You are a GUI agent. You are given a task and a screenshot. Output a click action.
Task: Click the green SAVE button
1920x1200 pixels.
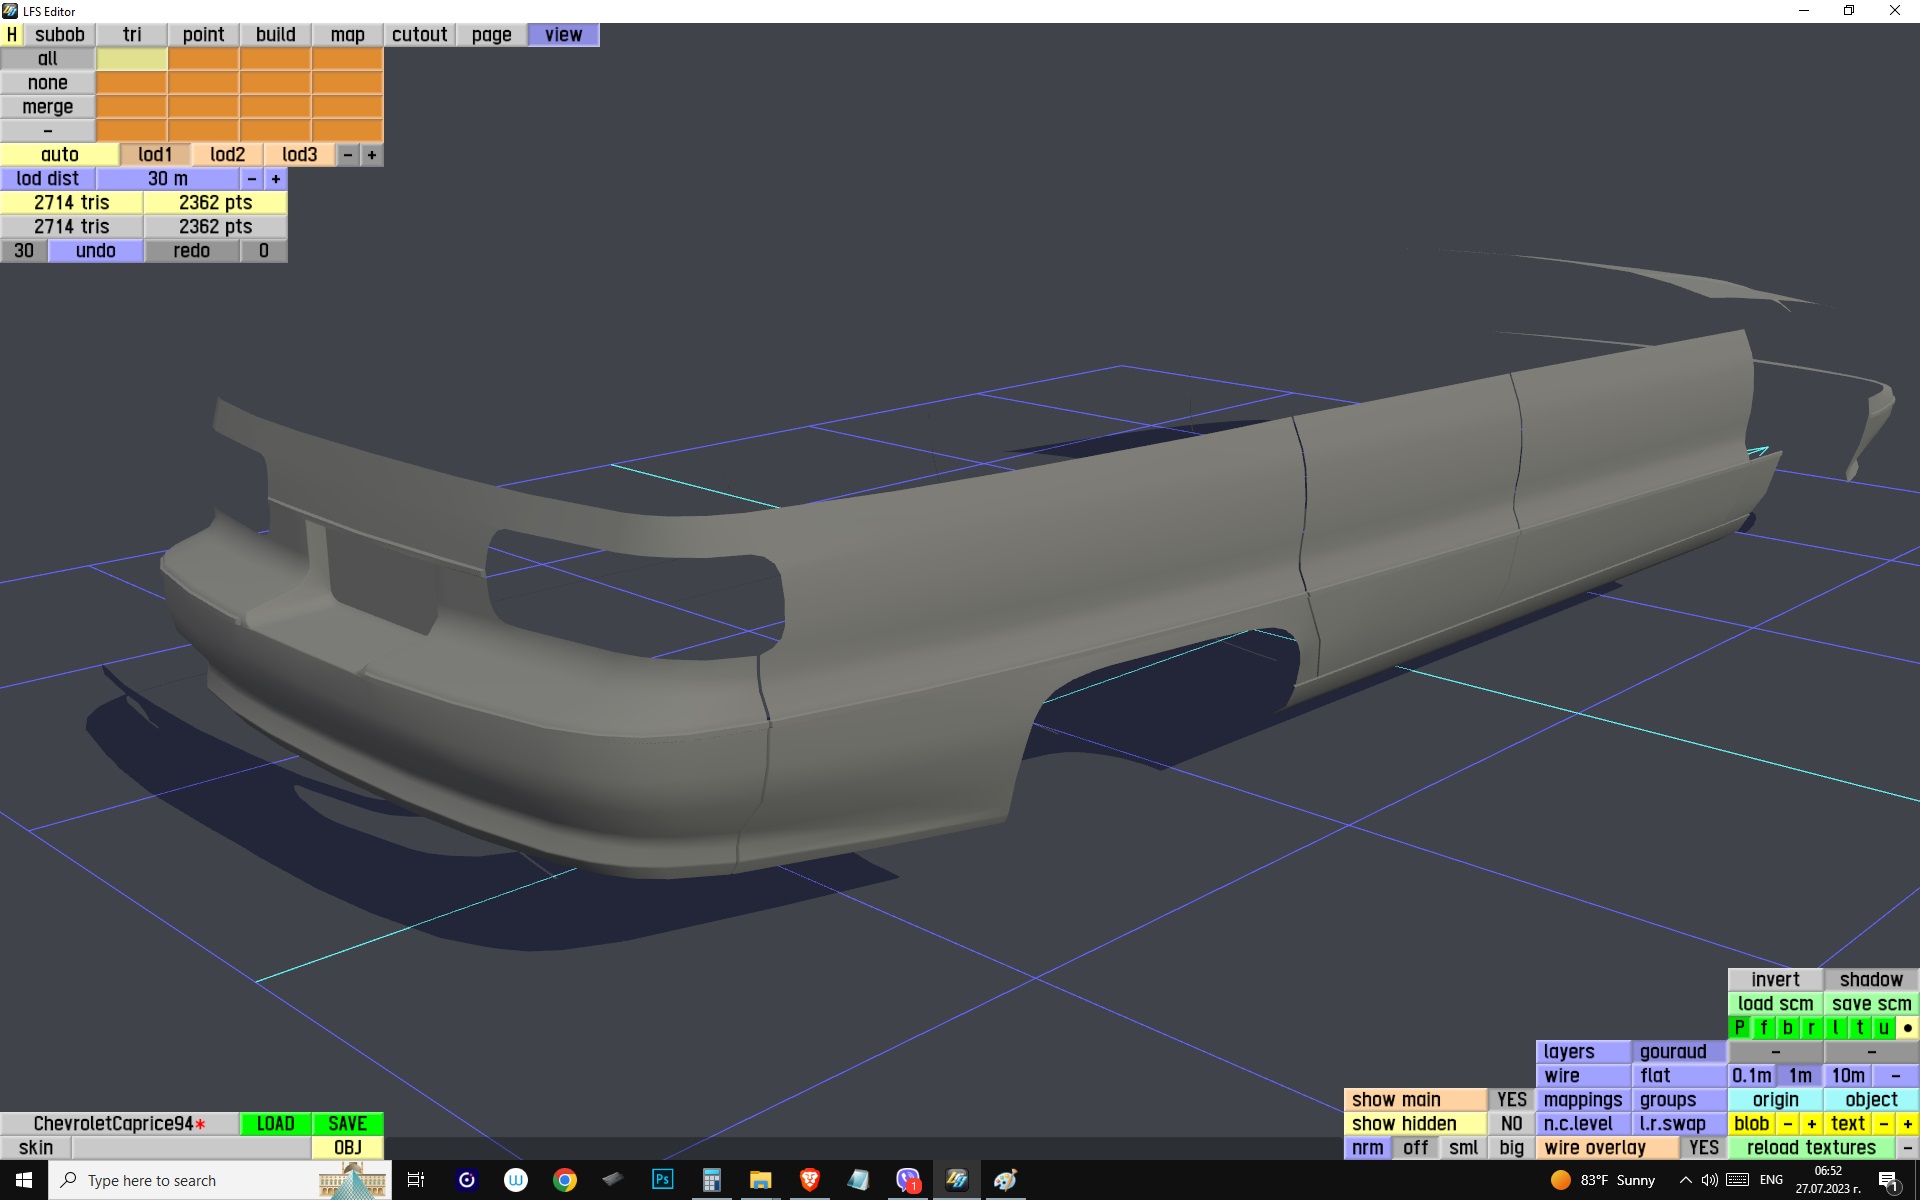pyautogui.click(x=347, y=1124)
